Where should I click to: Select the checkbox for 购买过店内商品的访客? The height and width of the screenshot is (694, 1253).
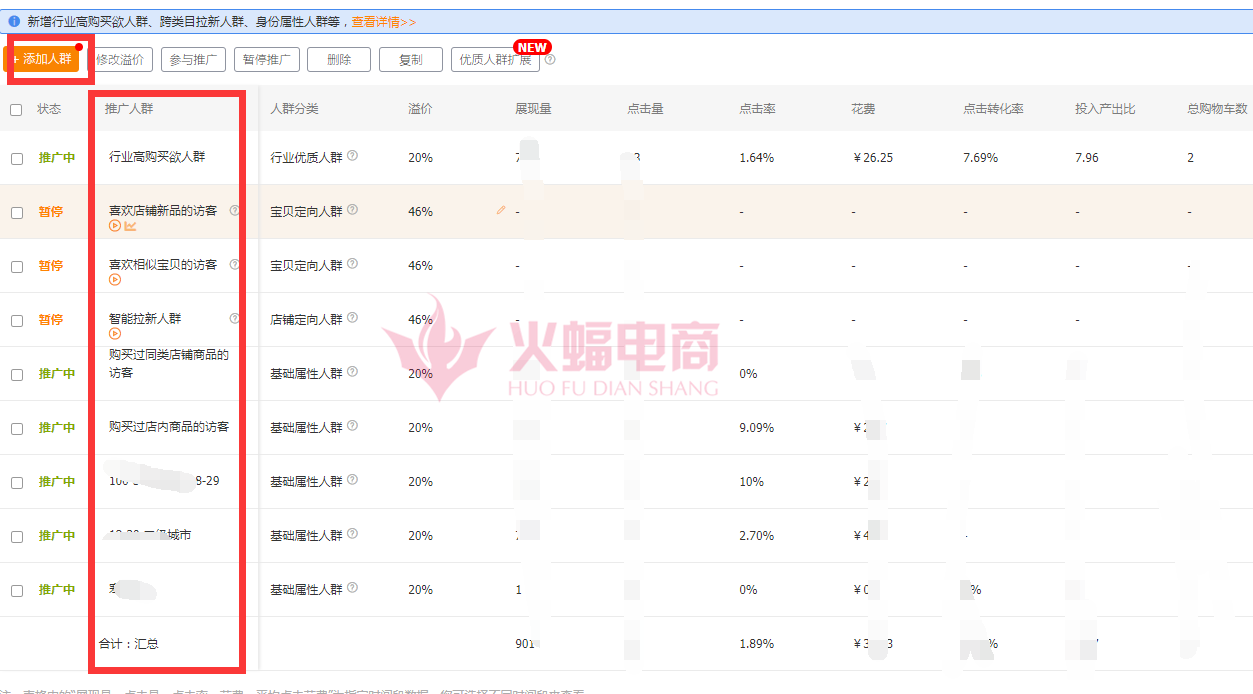coord(16,429)
